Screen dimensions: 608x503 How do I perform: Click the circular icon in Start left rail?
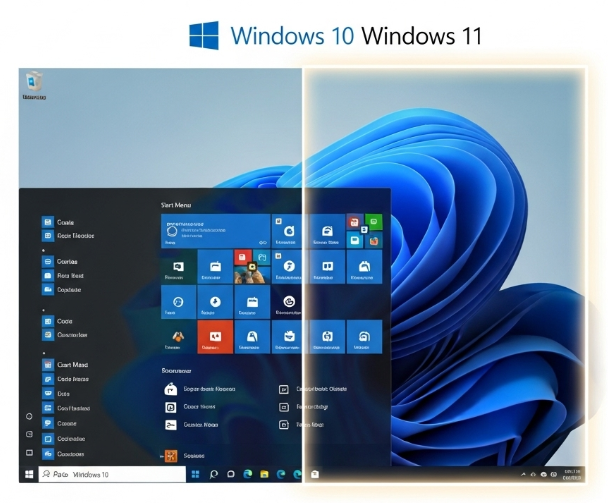pyautogui.click(x=29, y=416)
